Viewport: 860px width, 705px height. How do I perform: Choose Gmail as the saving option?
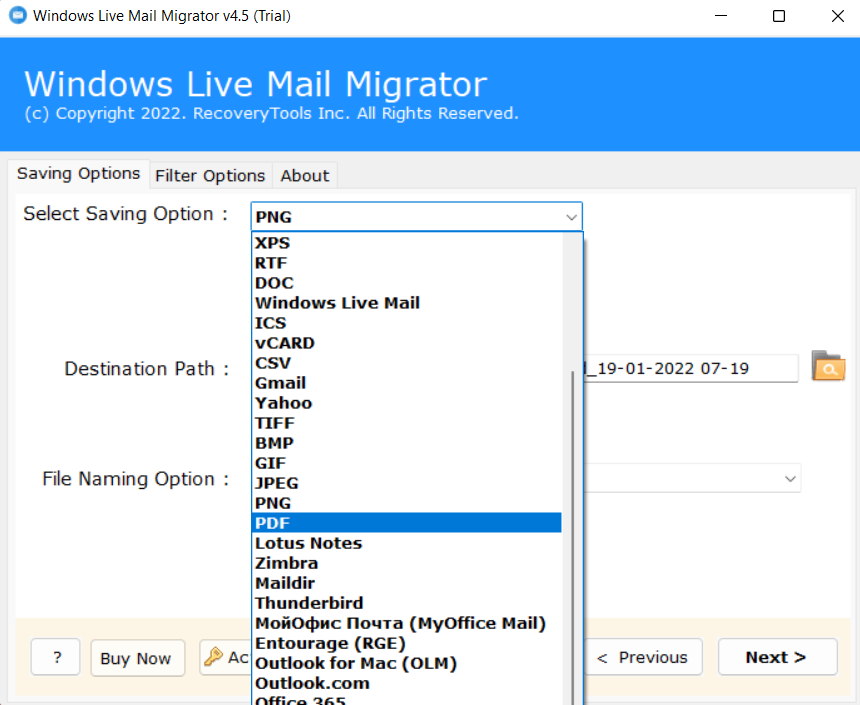[407, 383]
